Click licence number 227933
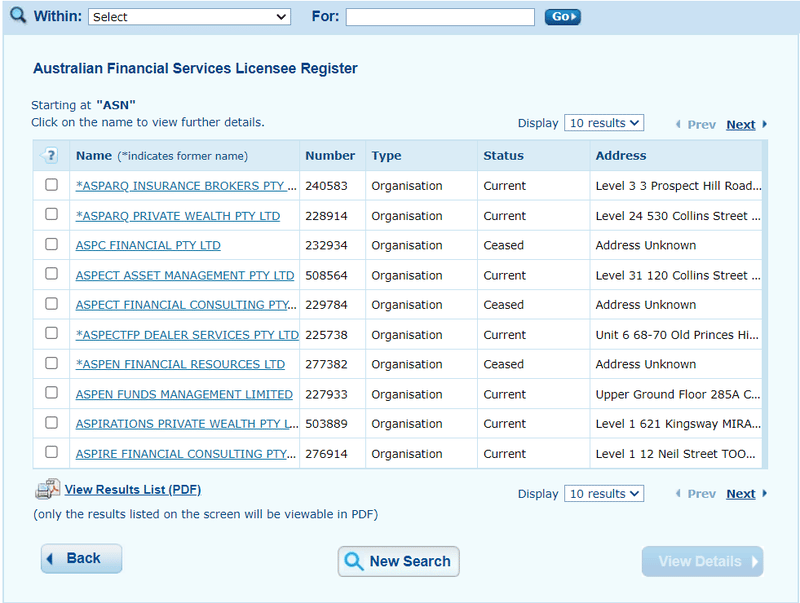 click(327, 395)
